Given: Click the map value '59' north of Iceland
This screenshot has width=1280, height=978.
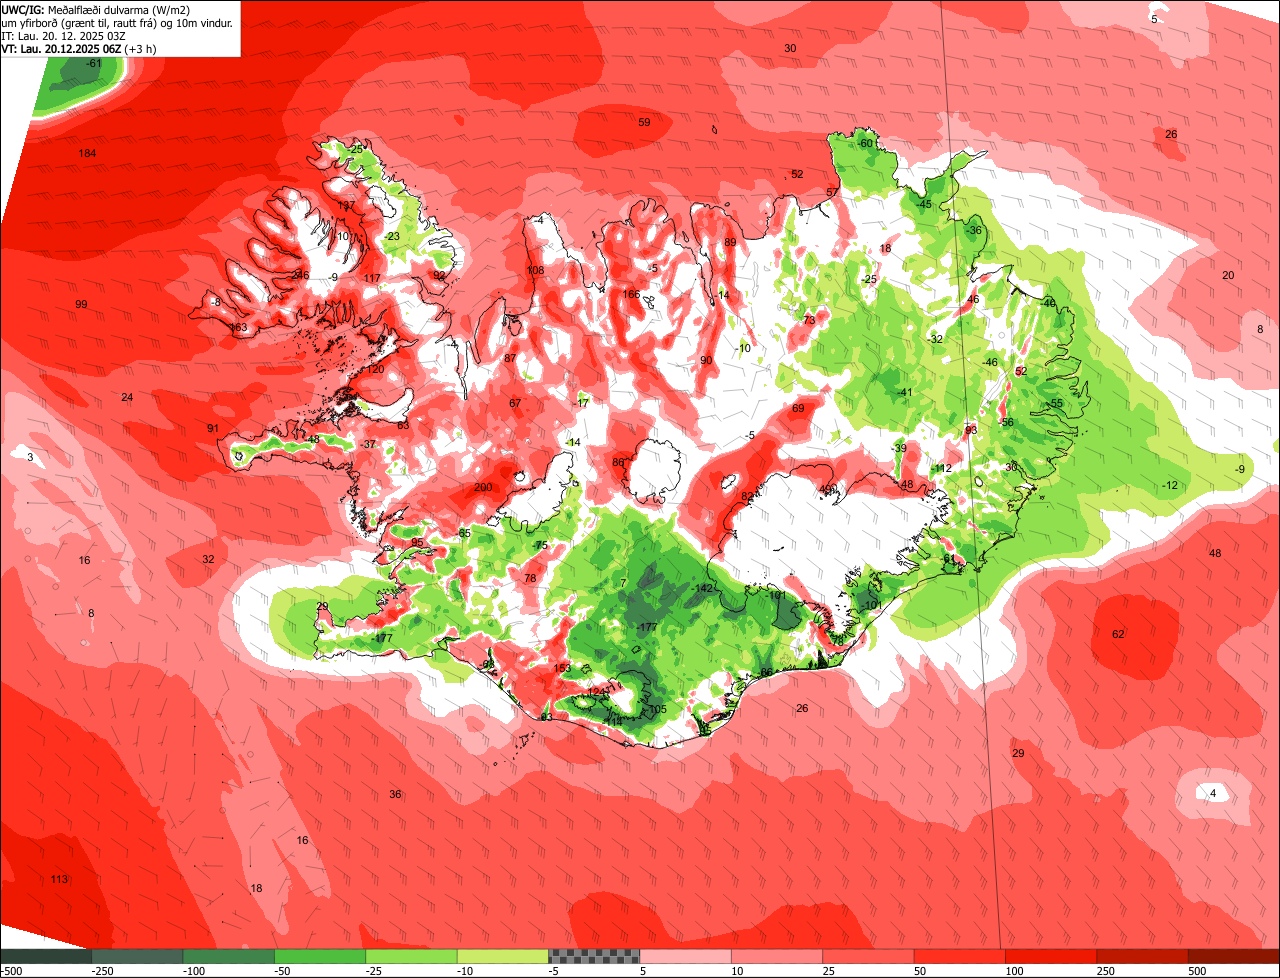Looking at the screenshot, I should [644, 122].
